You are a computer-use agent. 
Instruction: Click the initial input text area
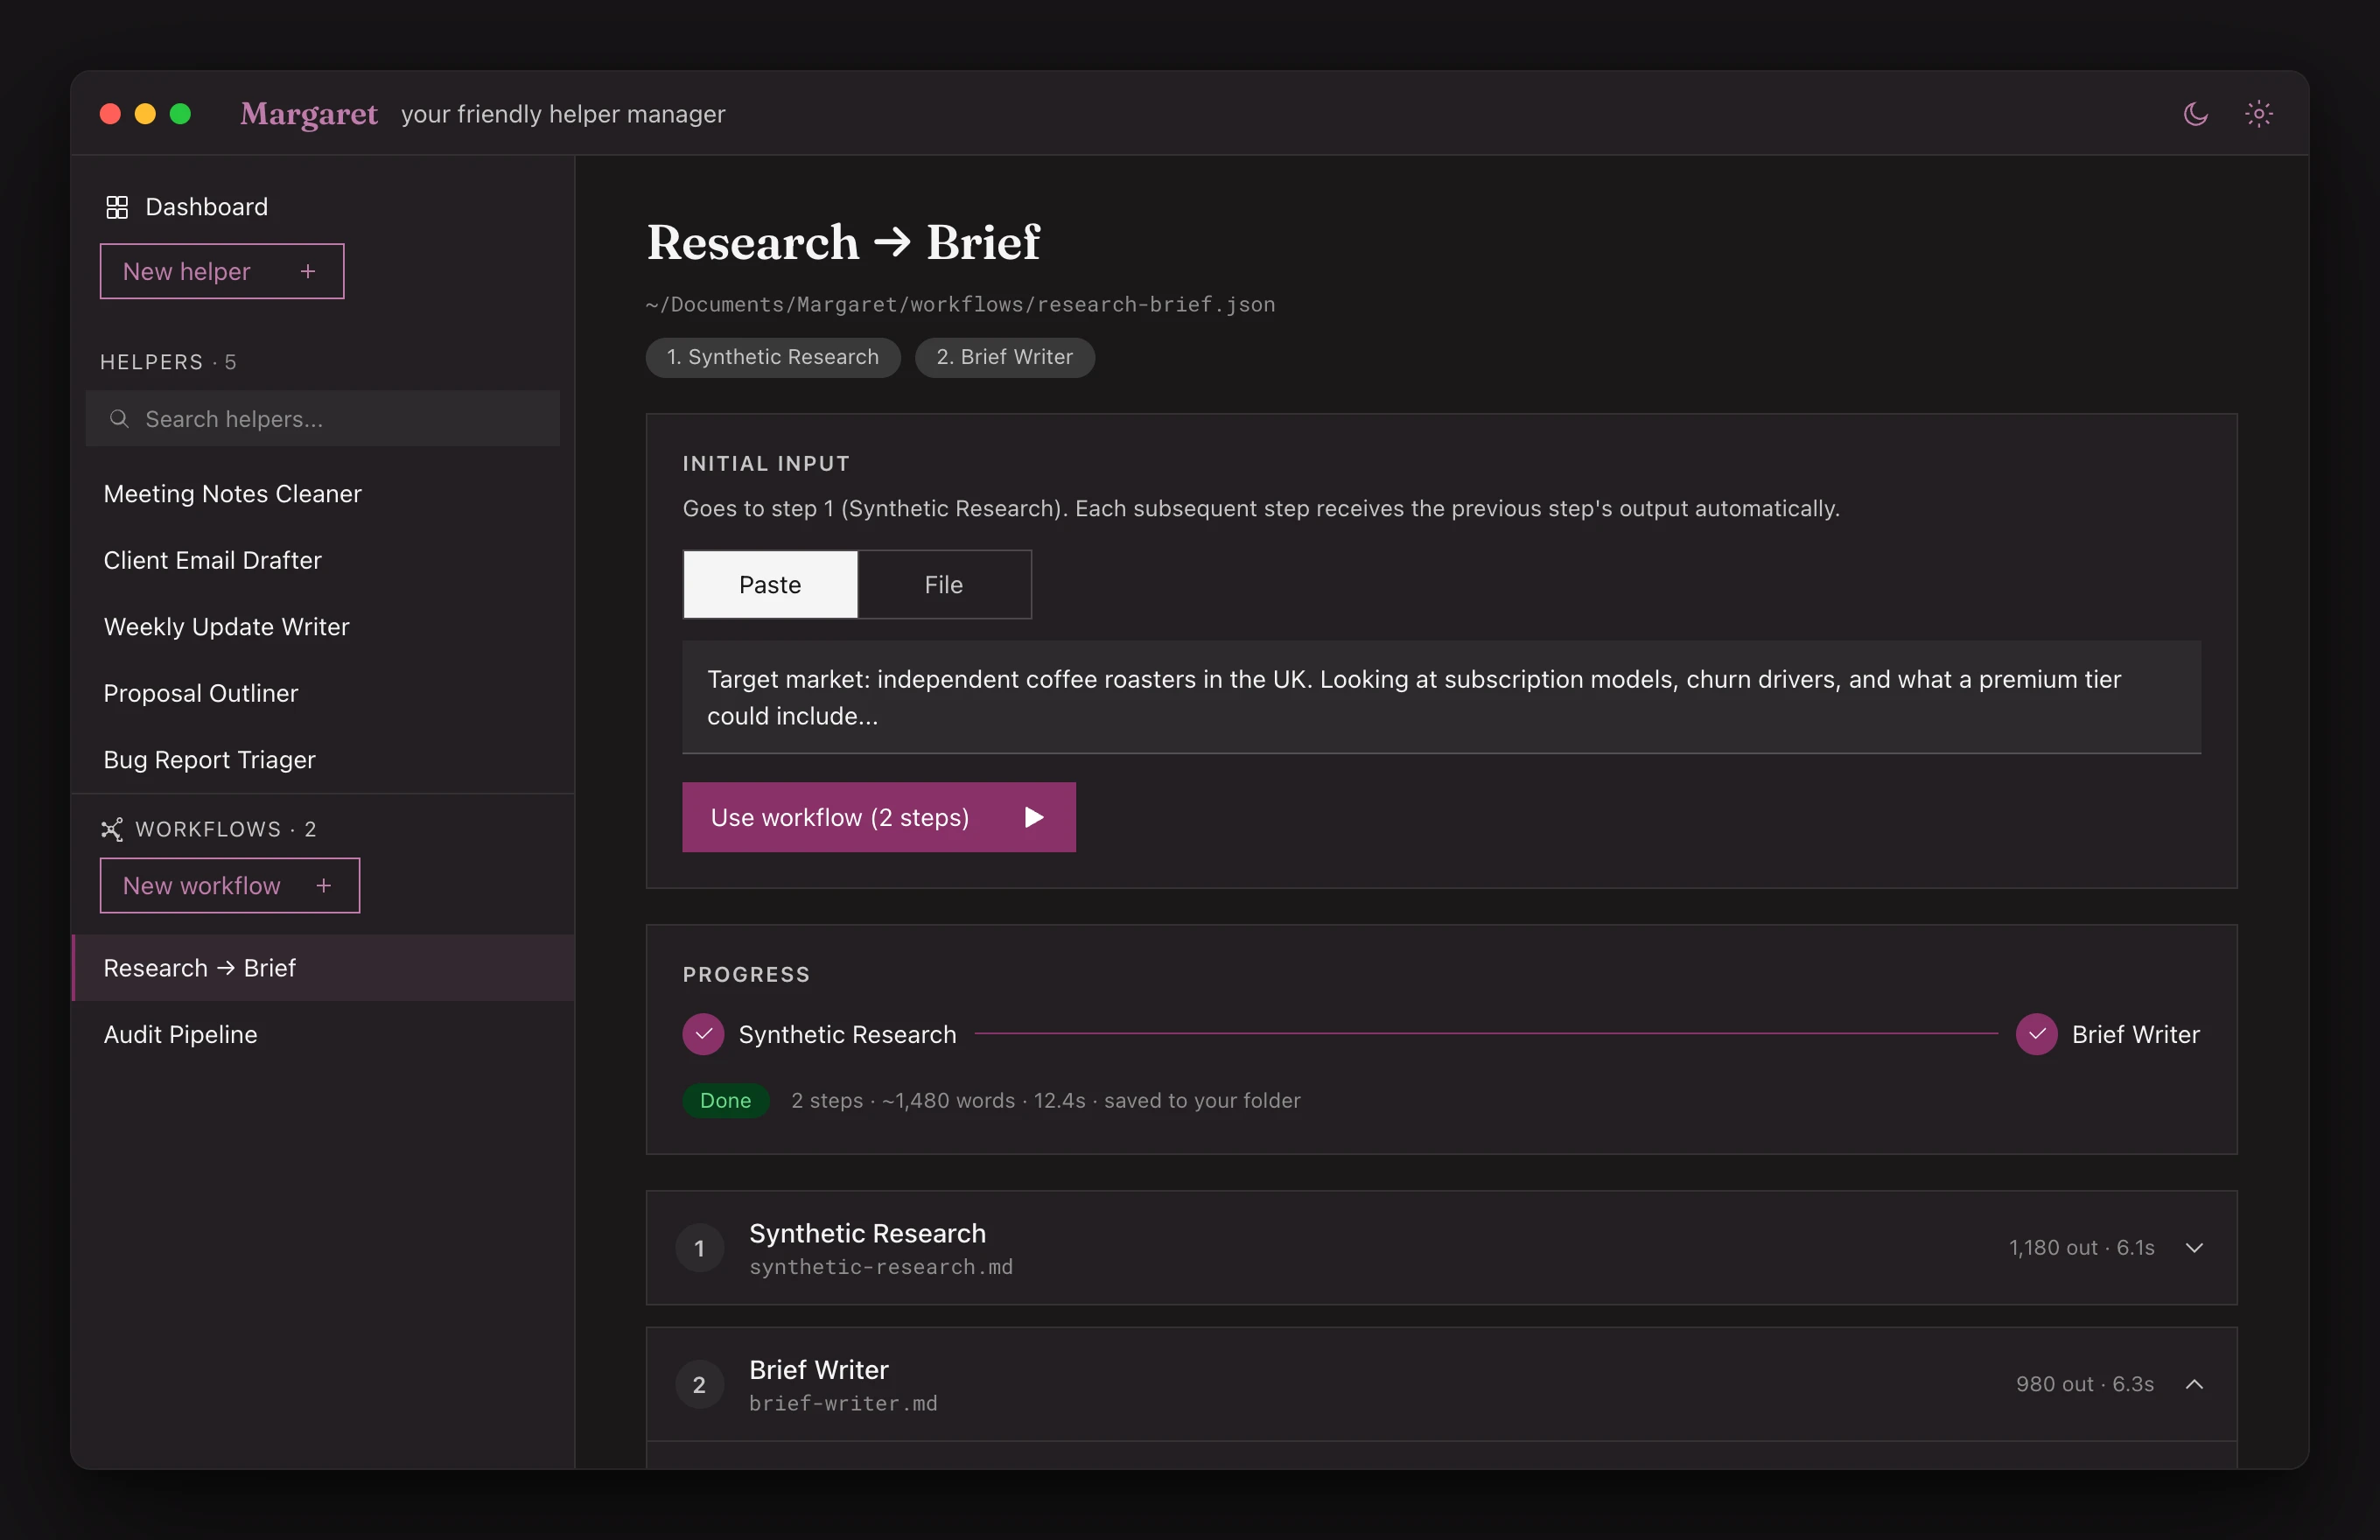click(x=1441, y=697)
